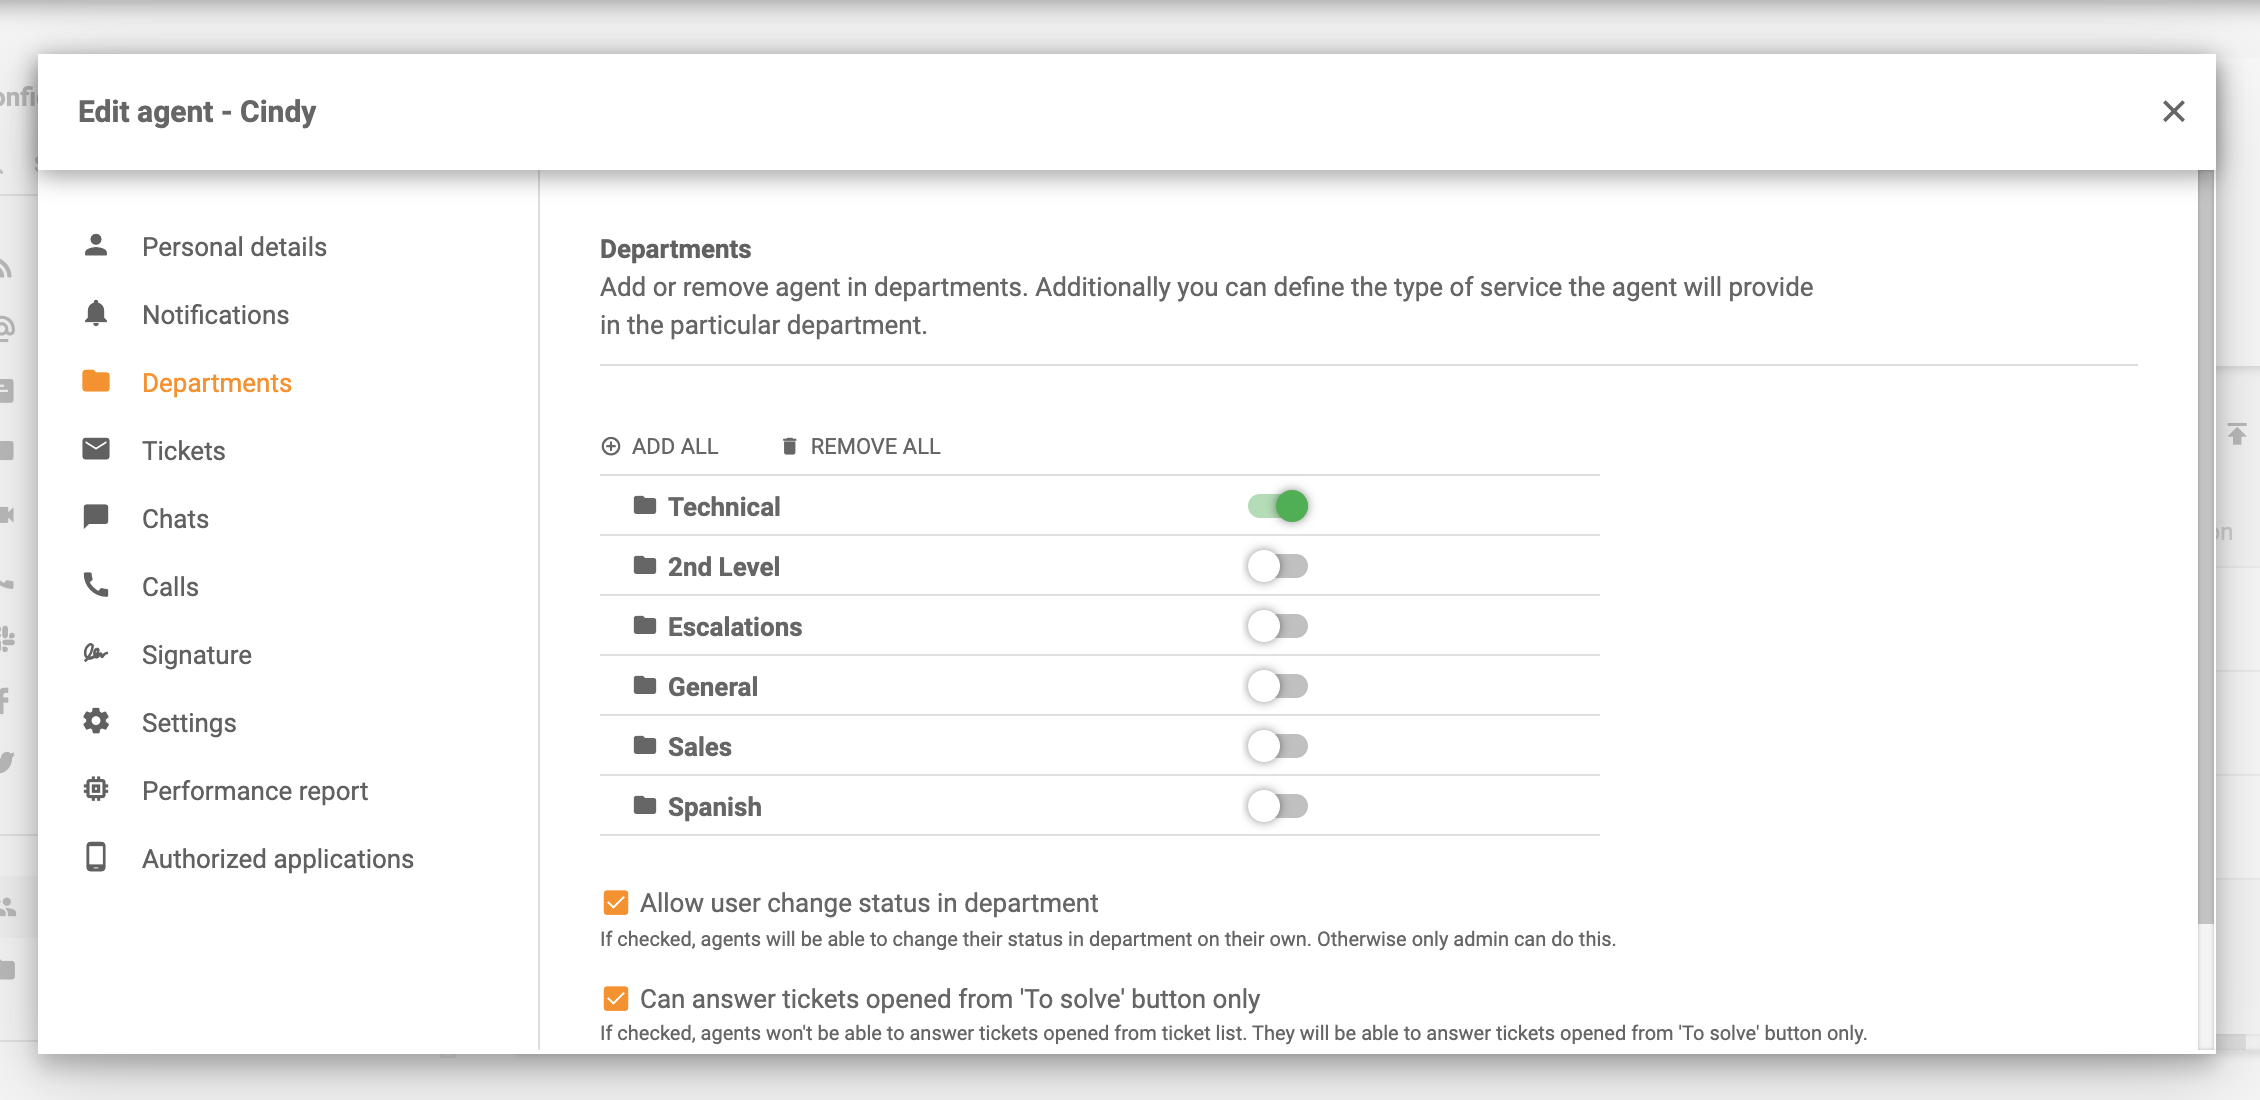2260x1100 pixels.
Task: Click the phone icon beside Calls
Action: (97, 585)
